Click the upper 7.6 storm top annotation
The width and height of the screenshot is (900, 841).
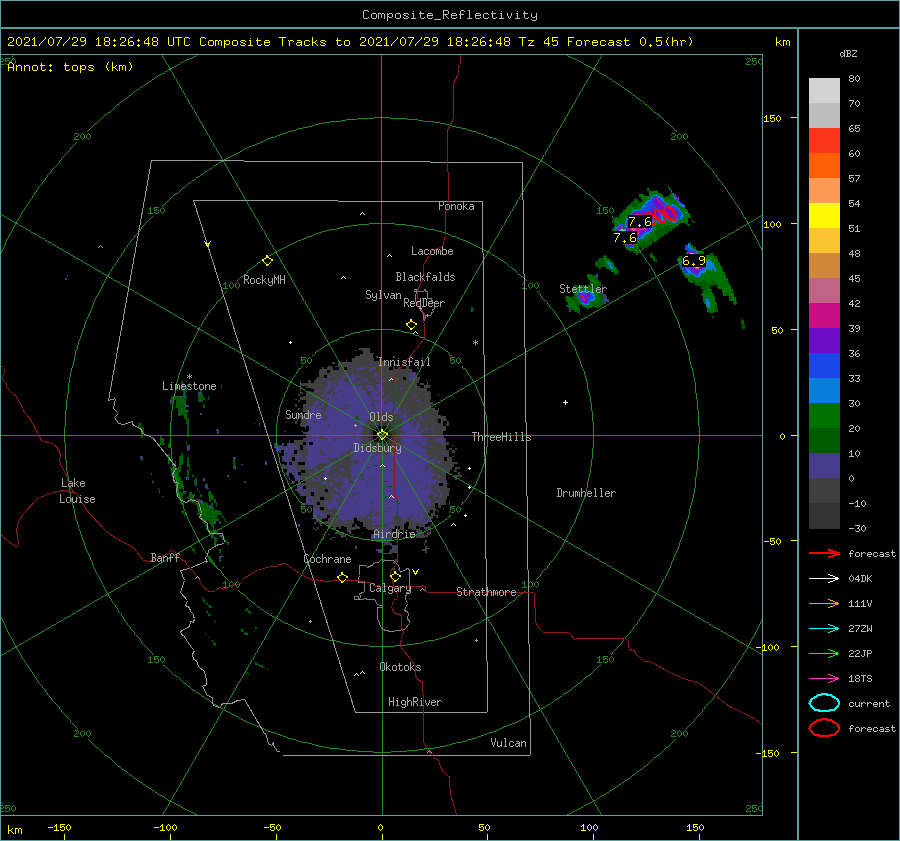tap(639, 222)
